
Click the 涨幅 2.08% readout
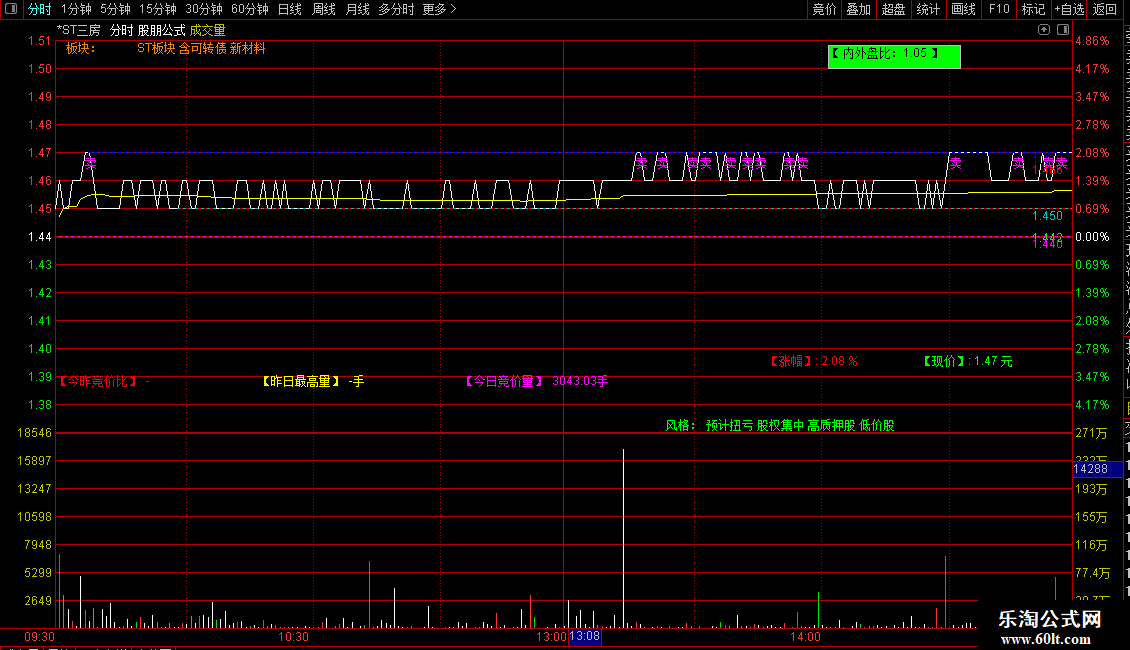[814, 361]
